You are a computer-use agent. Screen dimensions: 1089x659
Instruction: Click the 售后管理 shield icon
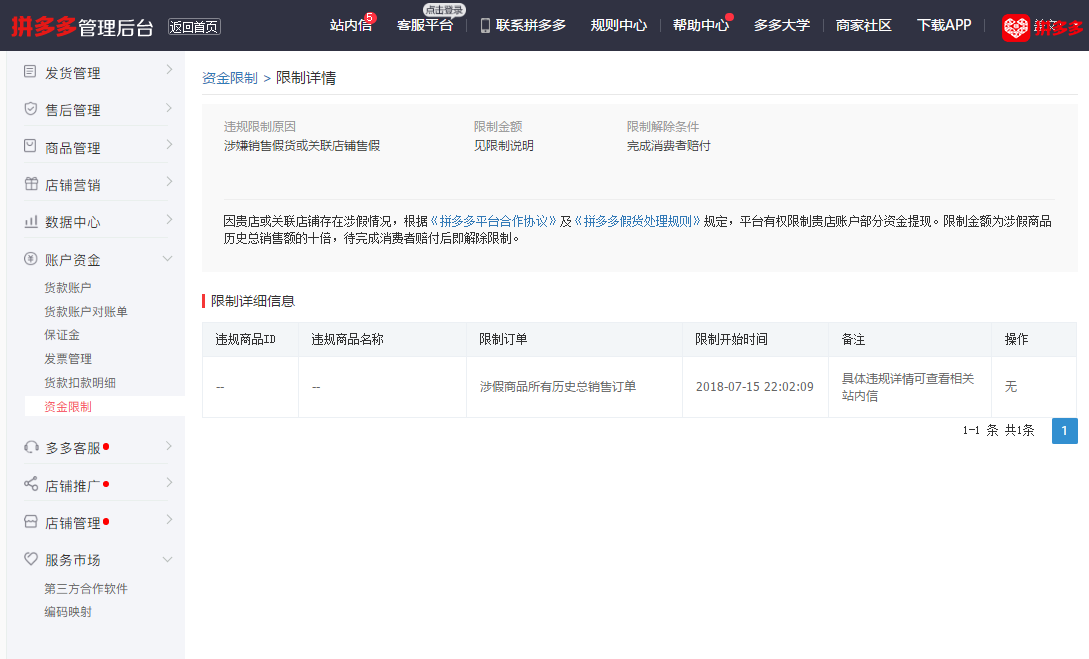[30, 108]
